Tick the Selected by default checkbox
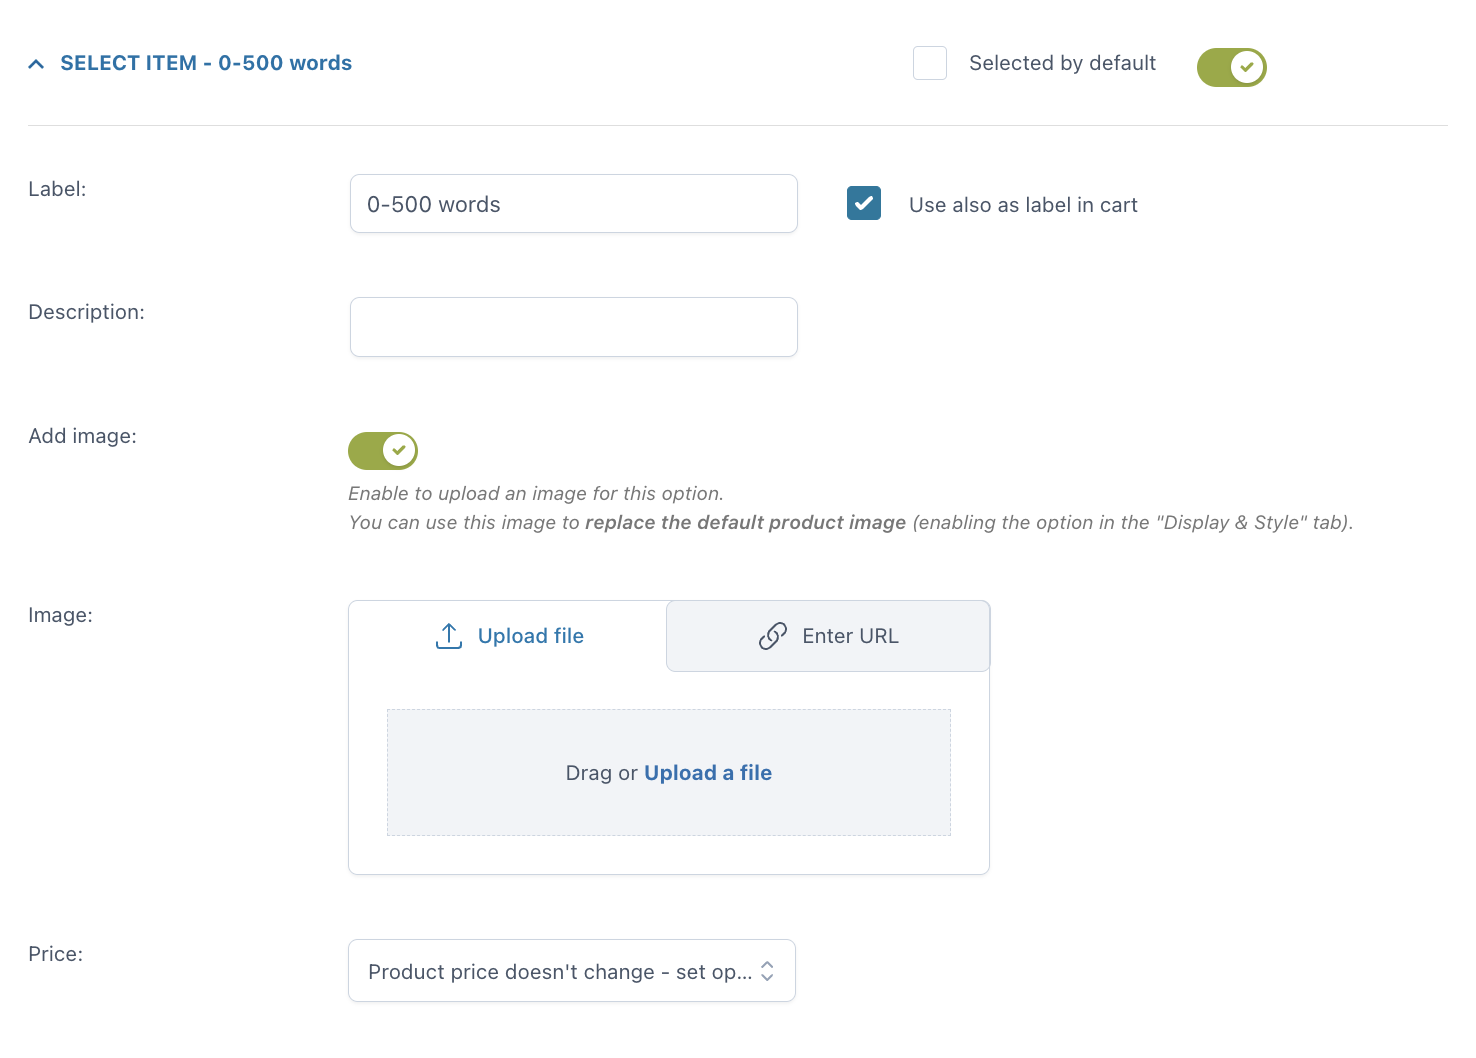This screenshot has height=1058, width=1476. pyautogui.click(x=930, y=63)
